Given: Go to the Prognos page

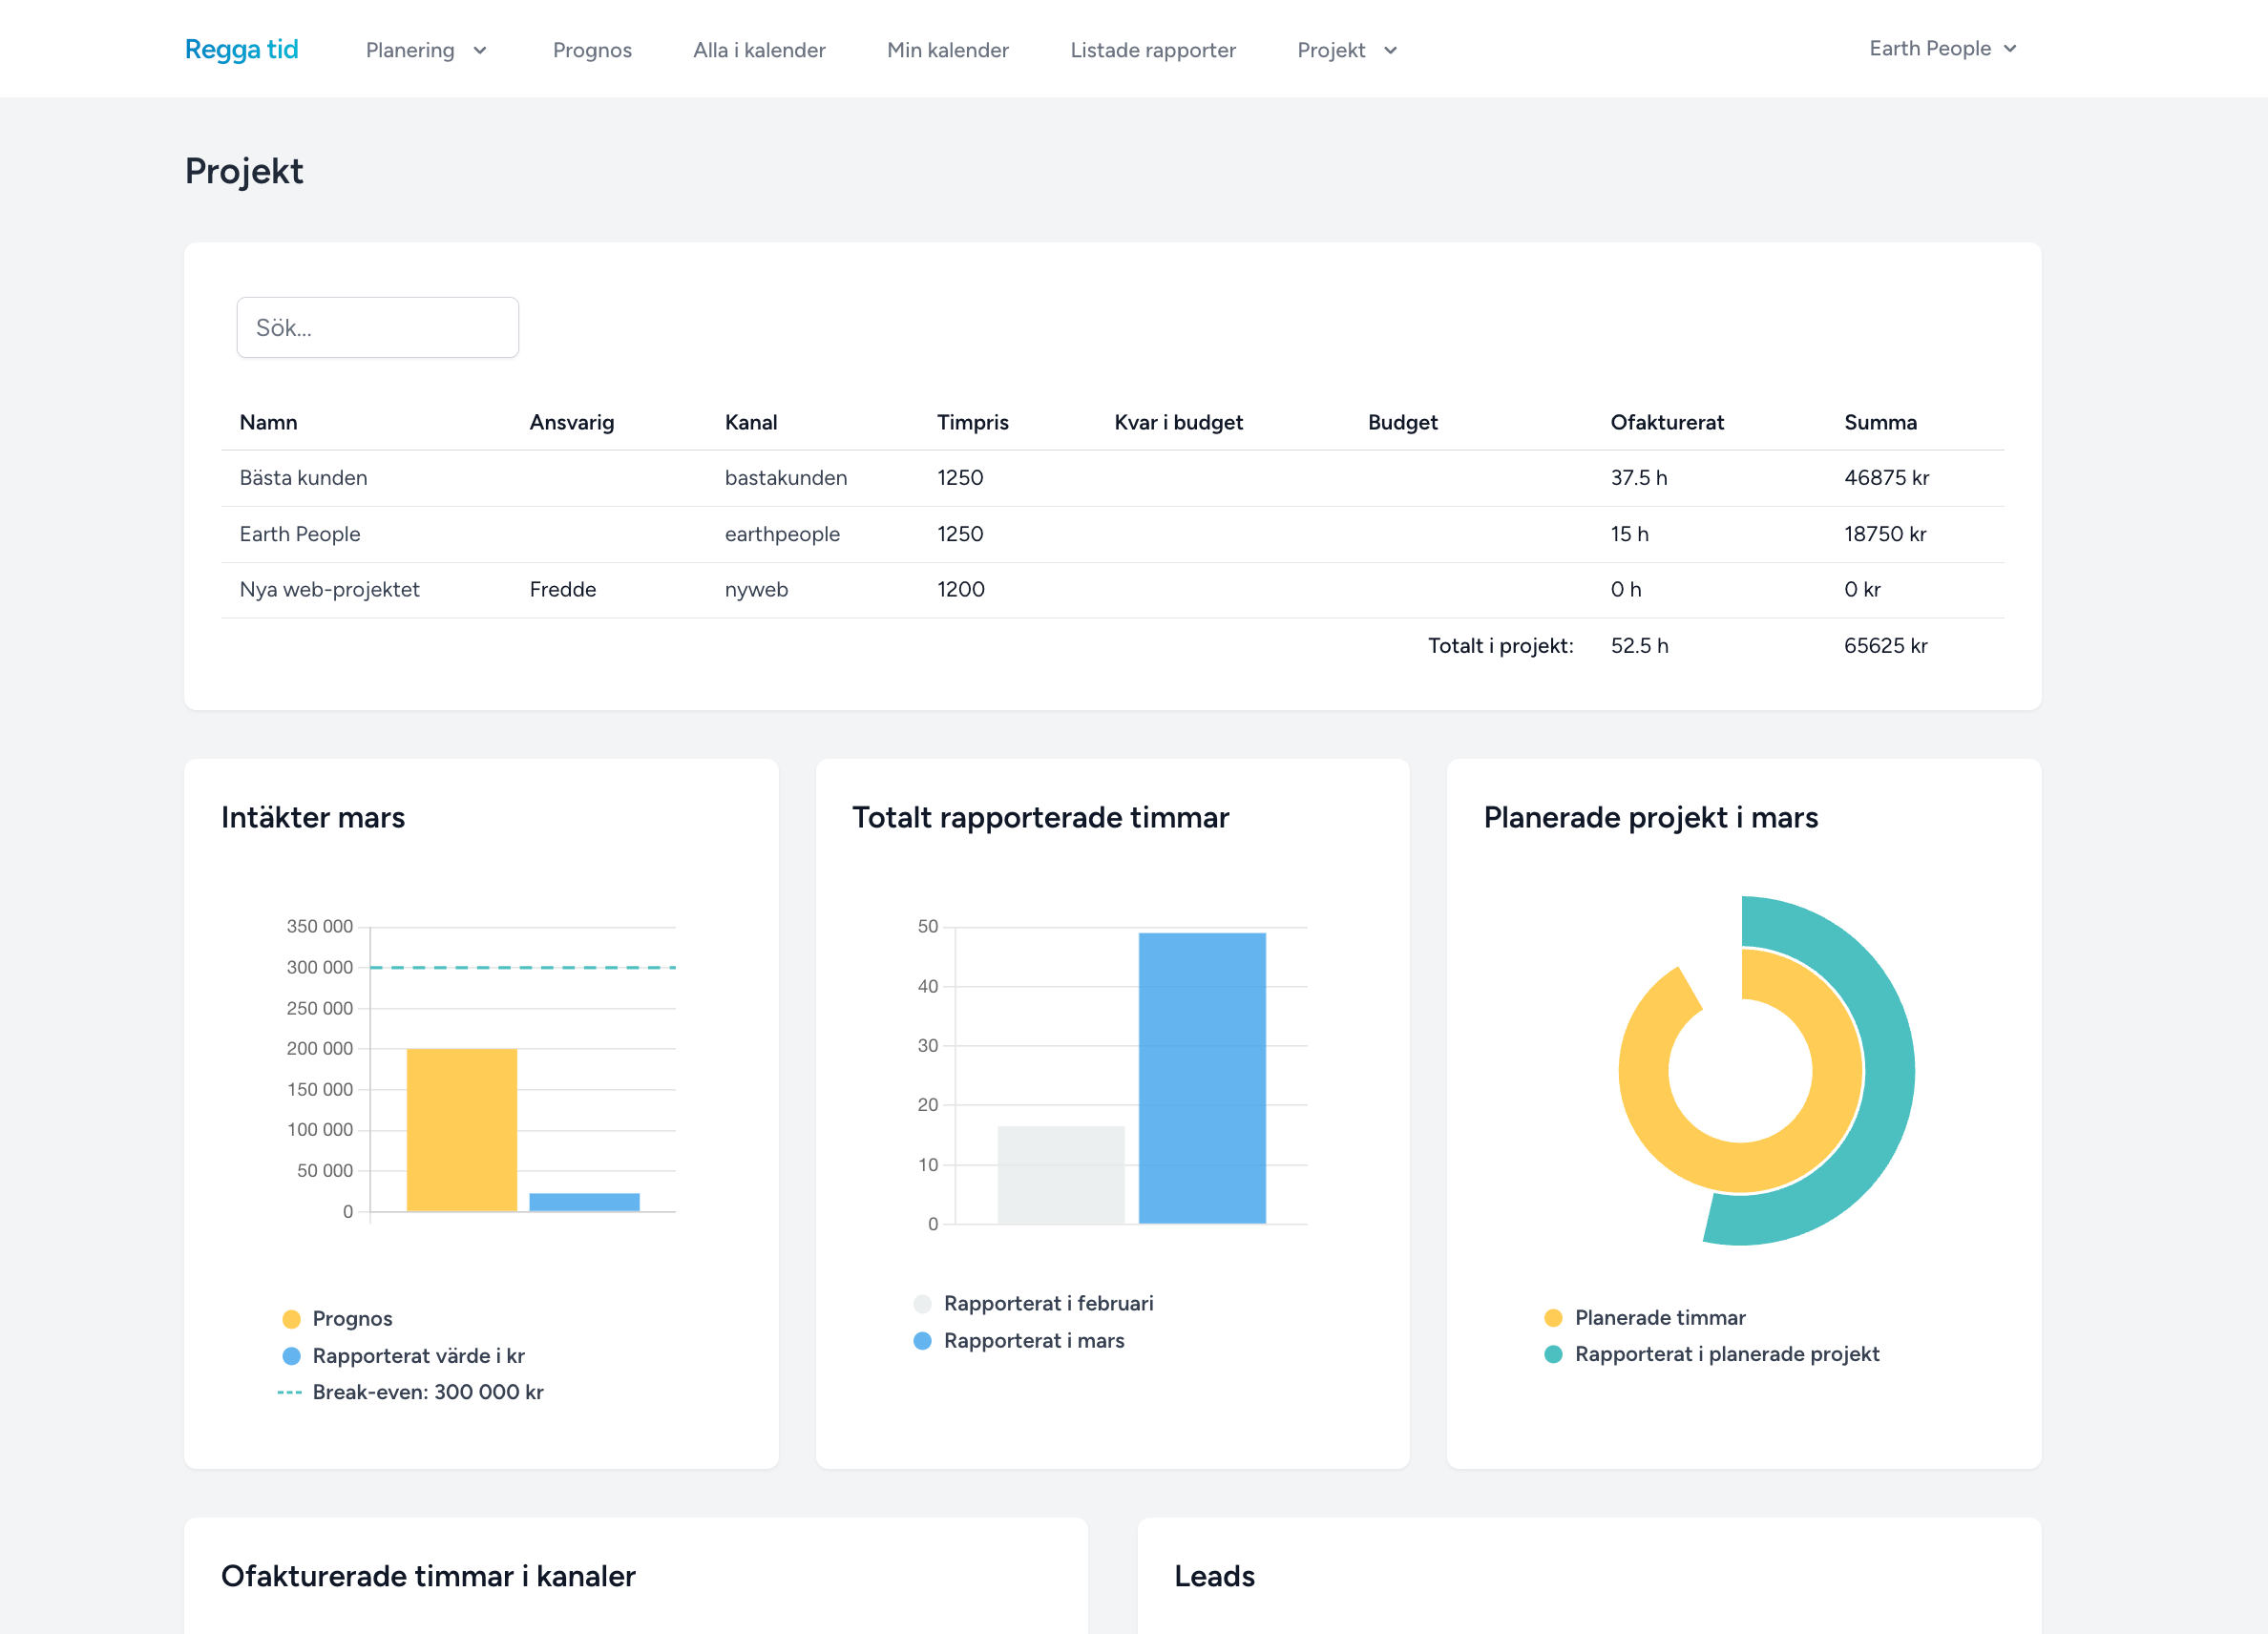Looking at the screenshot, I should coord(592,50).
